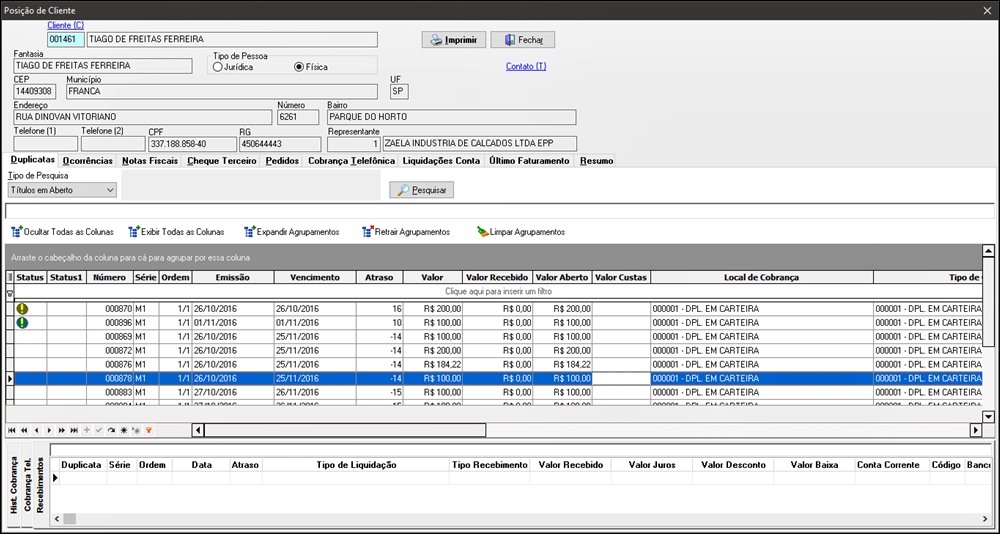Image resolution: width=1000 pixels, height=534 pixels.
Task: Click the Pesquisar button
Action: pos(422,190)
